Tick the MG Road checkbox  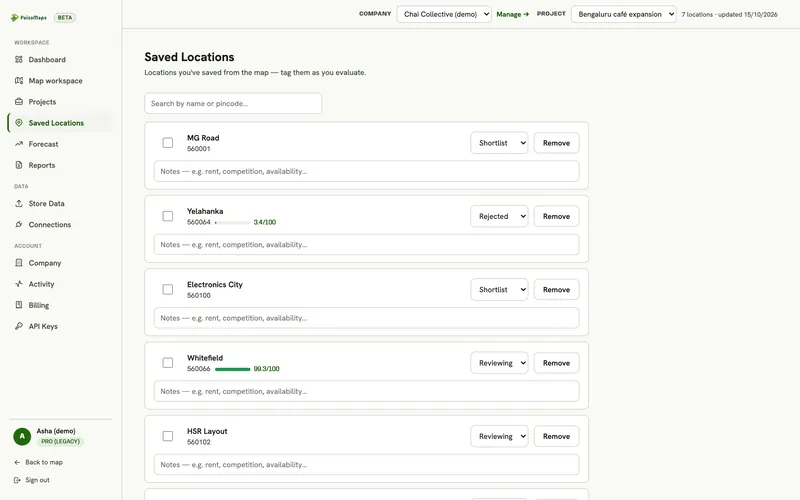pyautogui.click(x=167, y=143)
